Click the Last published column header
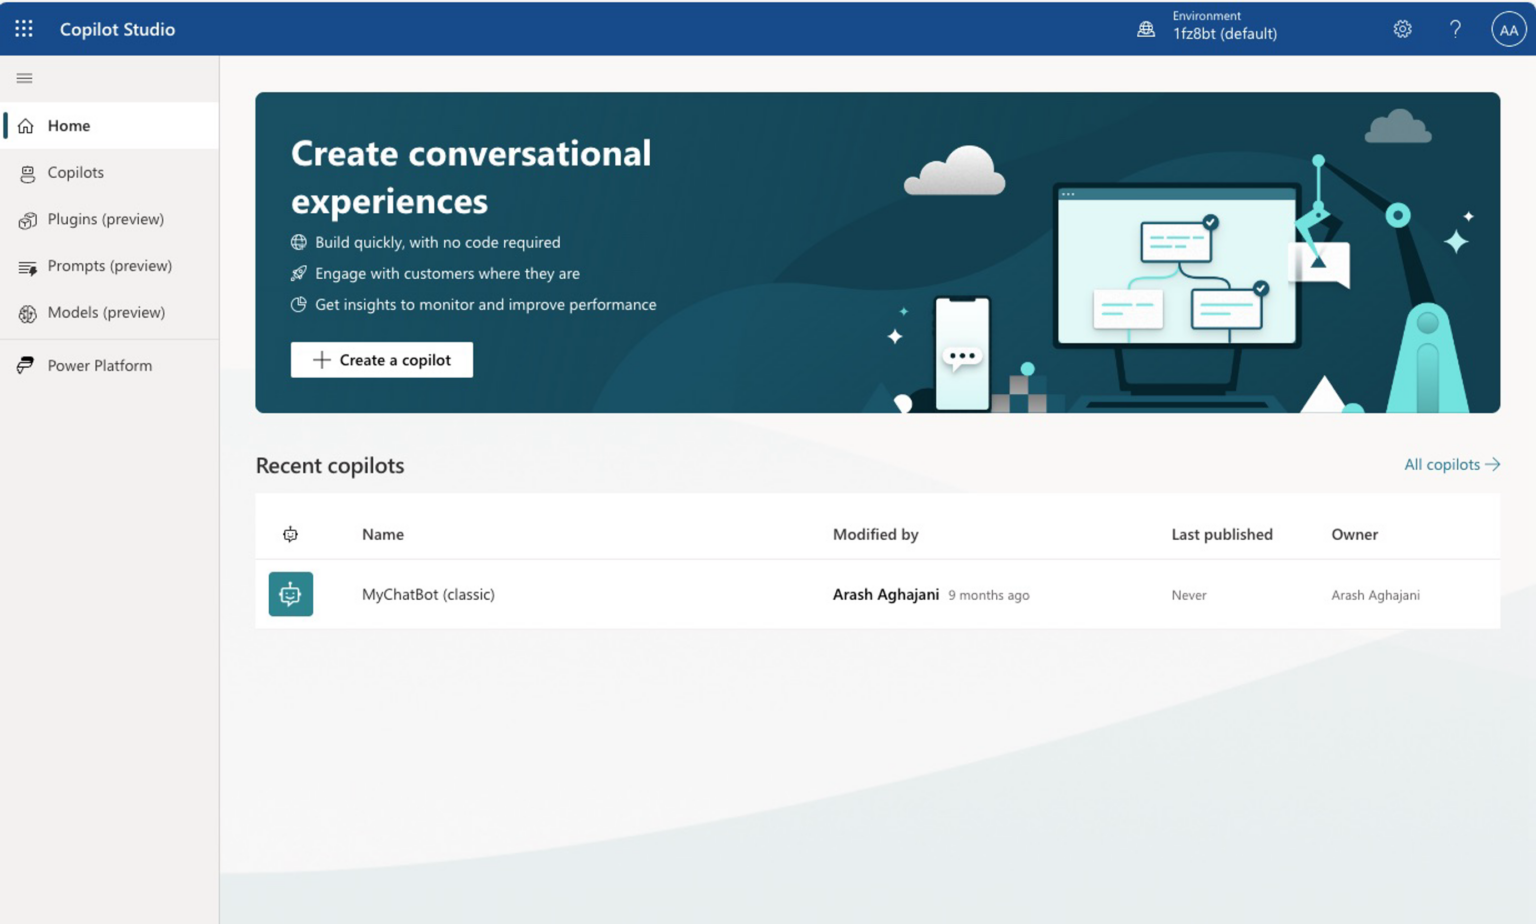 pyautogui.click(x=1221, y=534)
